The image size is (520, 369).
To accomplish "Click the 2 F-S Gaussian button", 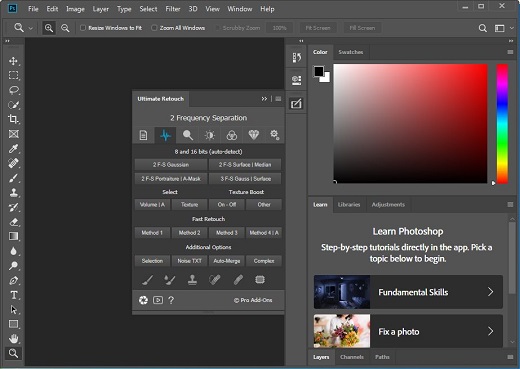I will coord(171,164).
